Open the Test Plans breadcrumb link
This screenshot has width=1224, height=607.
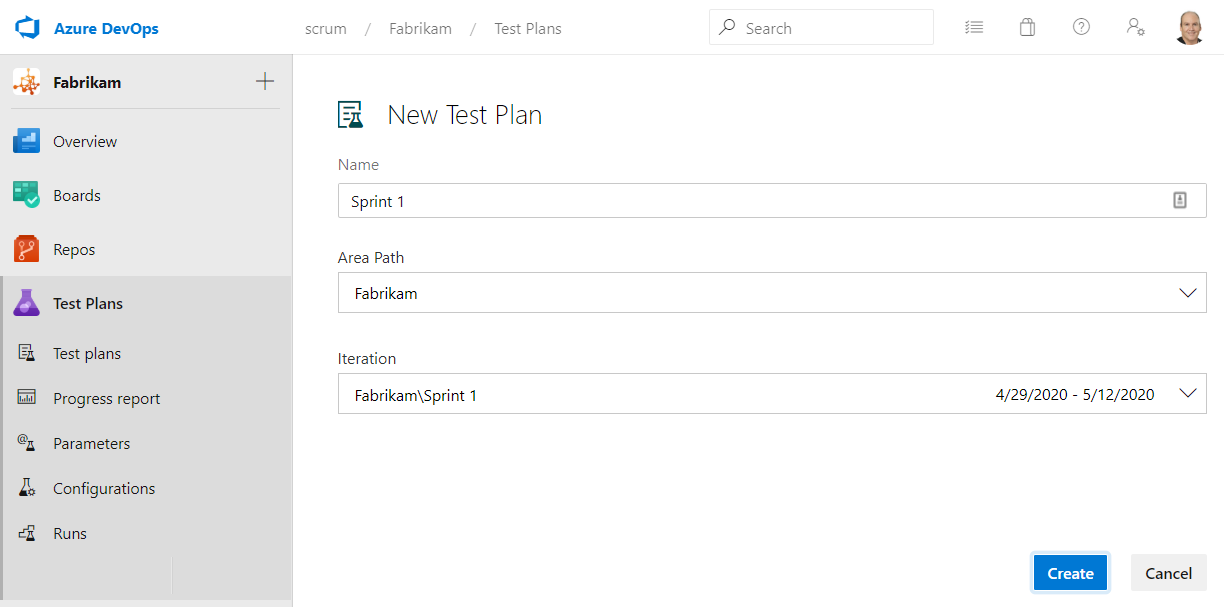point(528,28)
